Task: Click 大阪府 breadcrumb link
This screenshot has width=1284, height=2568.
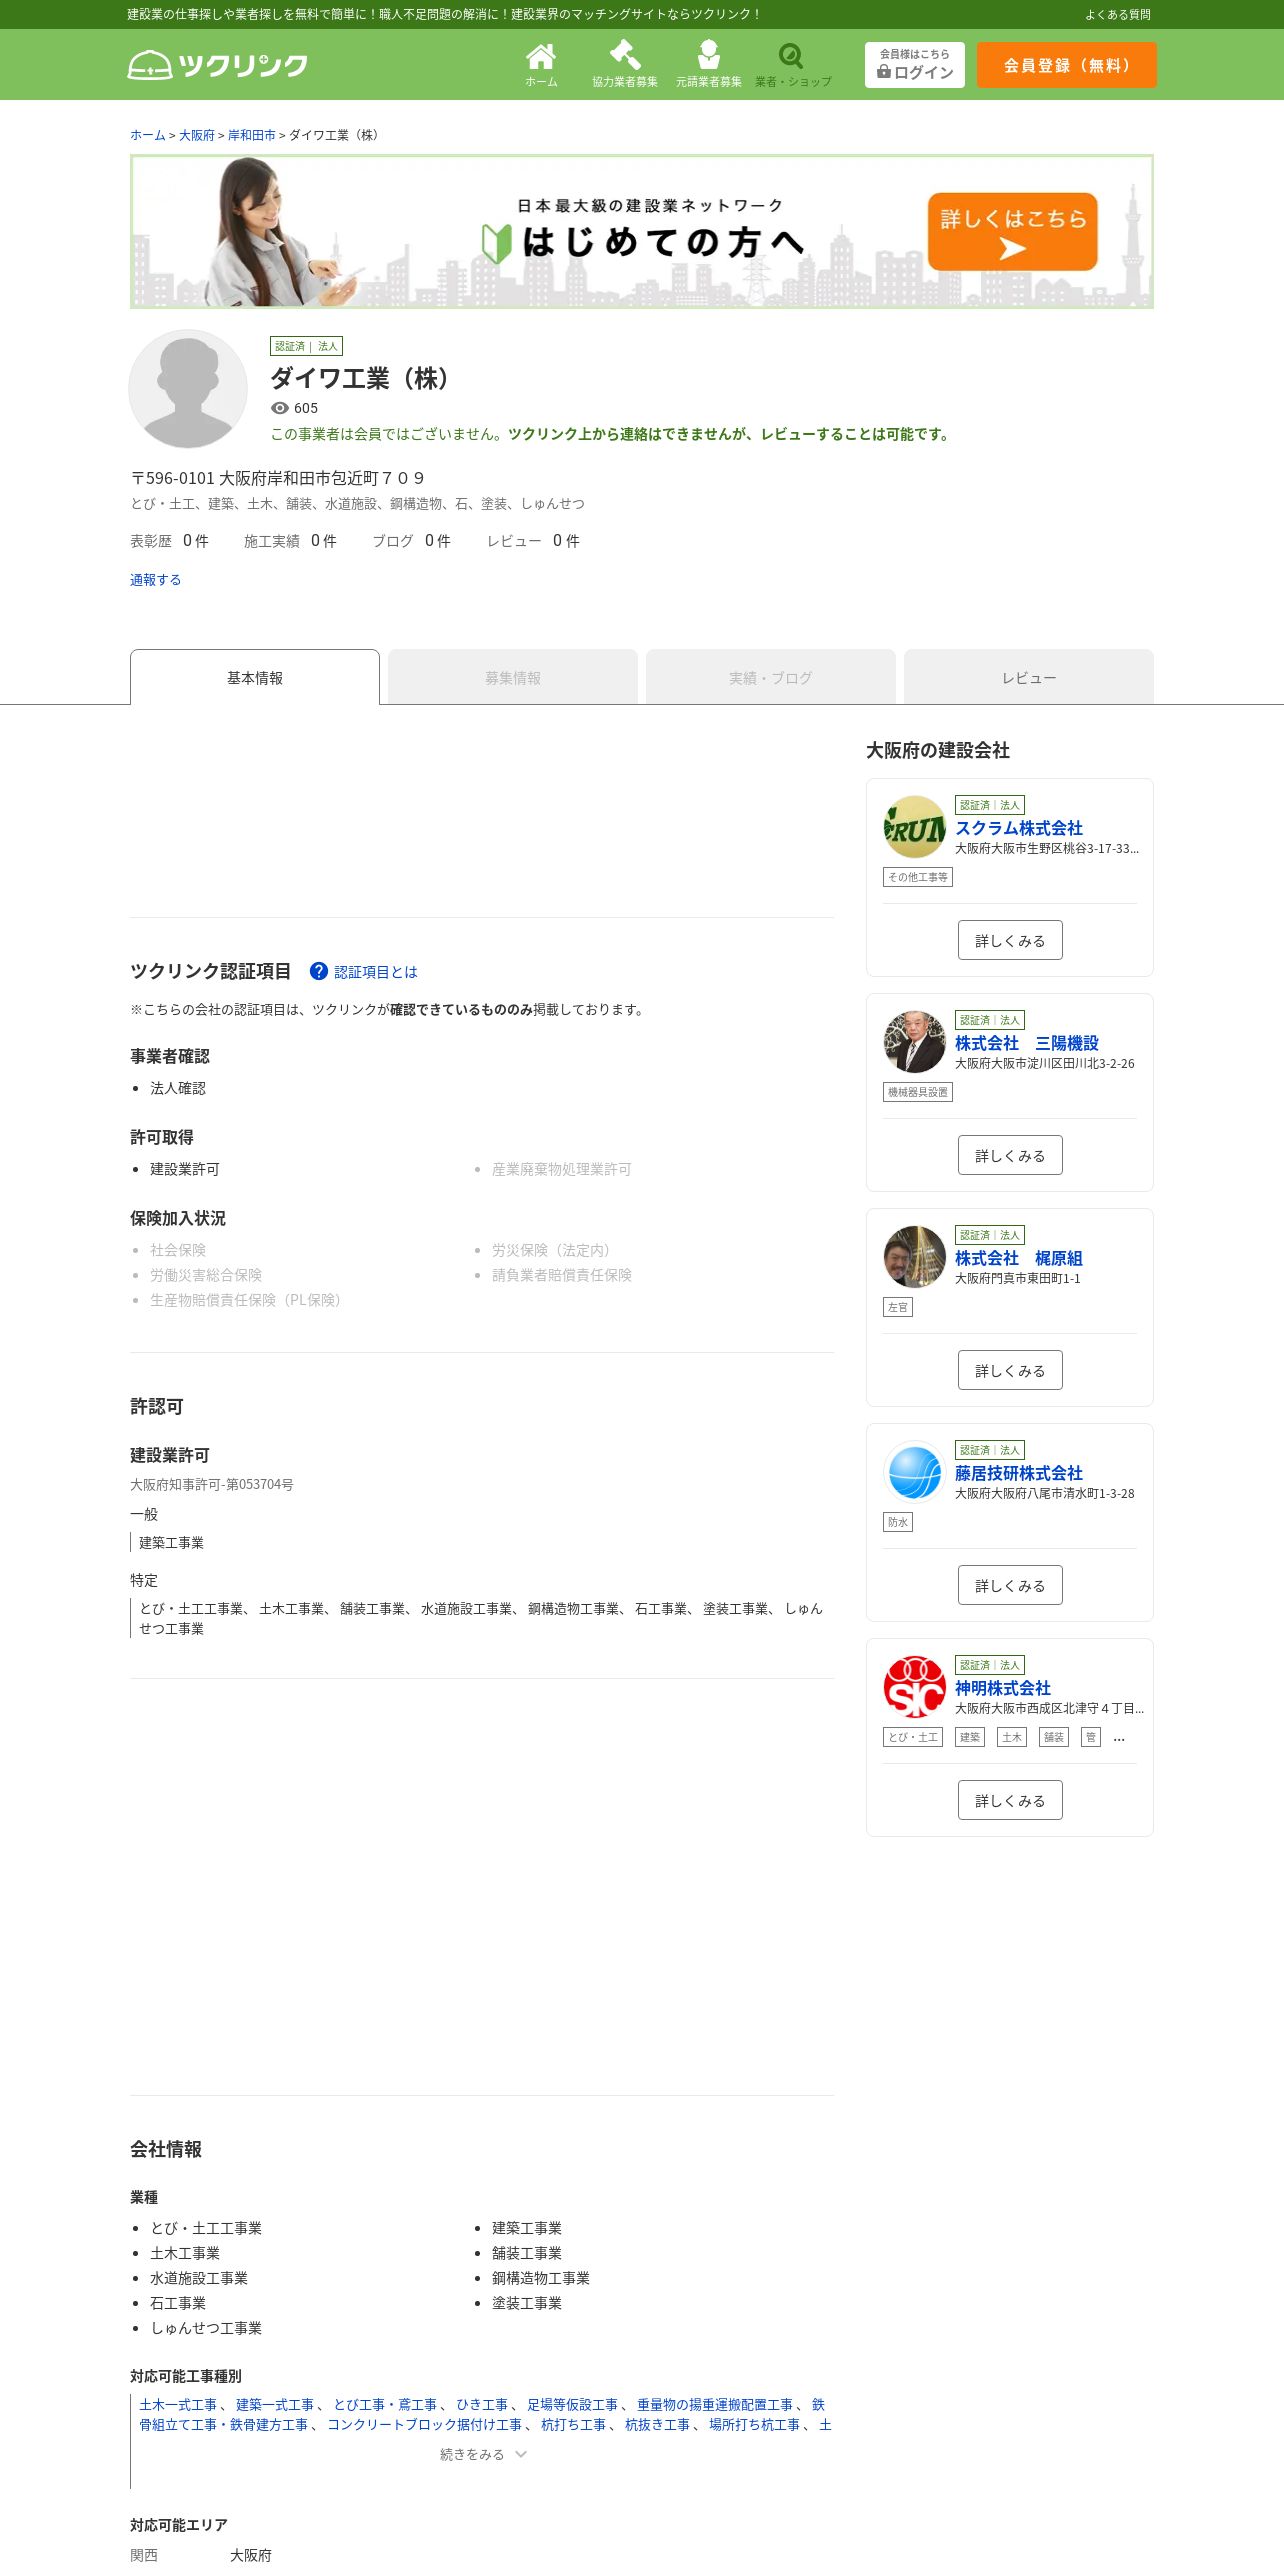Action: click(197, 135)
